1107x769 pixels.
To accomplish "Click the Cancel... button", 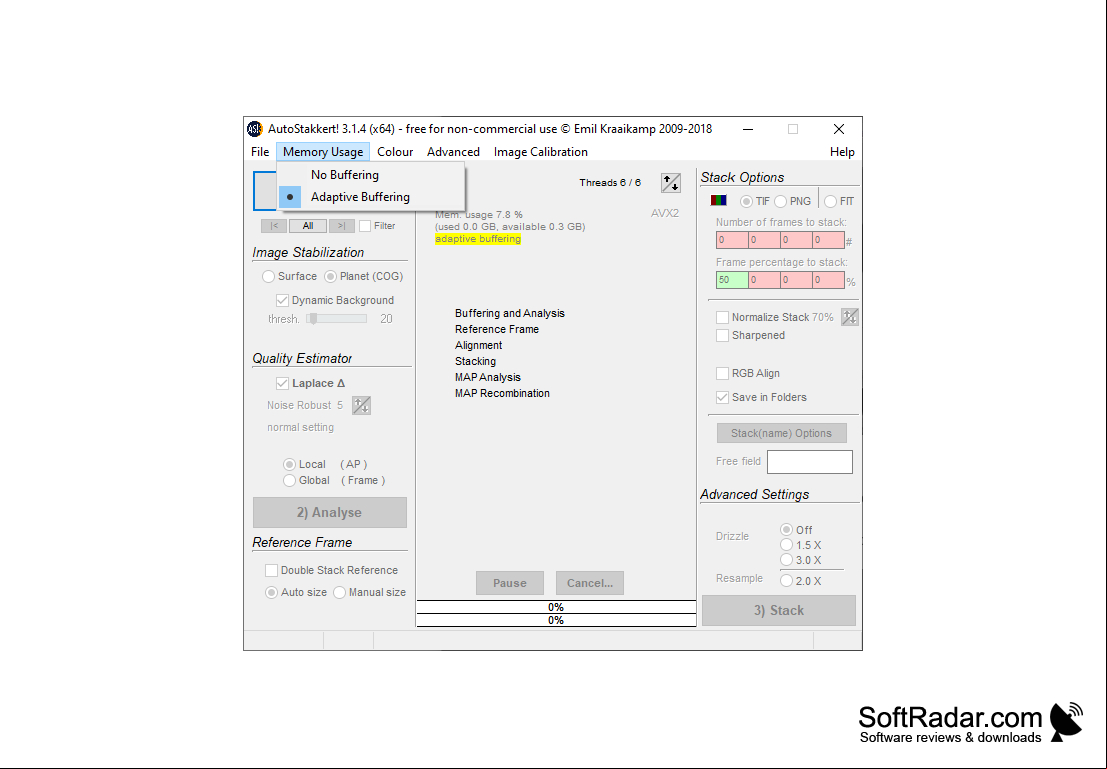I will click(590, 583).
